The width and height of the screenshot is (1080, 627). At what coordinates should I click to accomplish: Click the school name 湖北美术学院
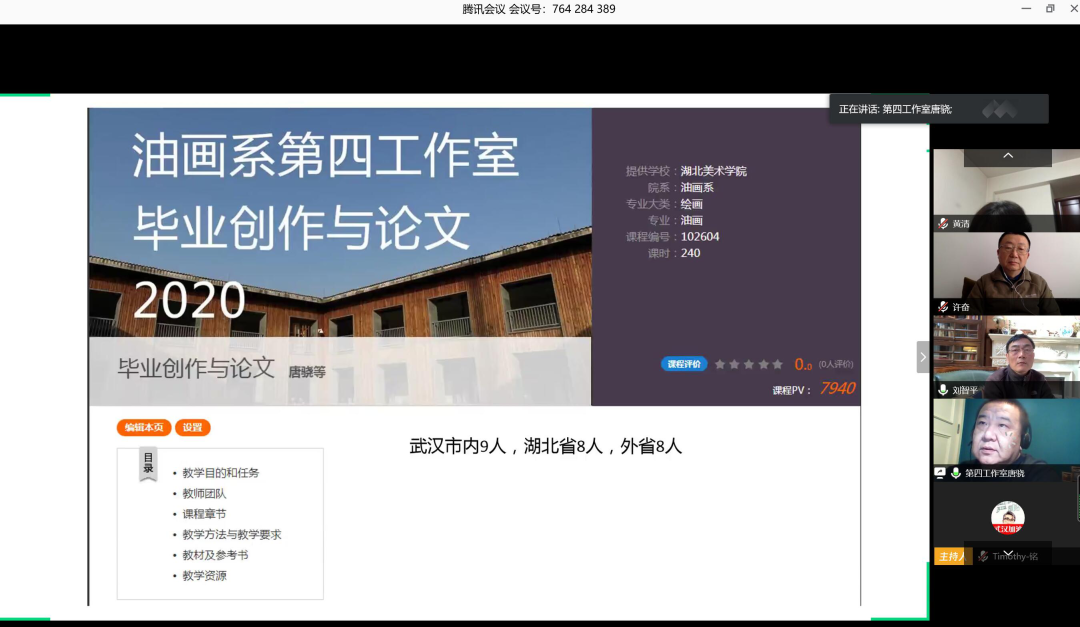pyautogui.click(x=714, y=171)
